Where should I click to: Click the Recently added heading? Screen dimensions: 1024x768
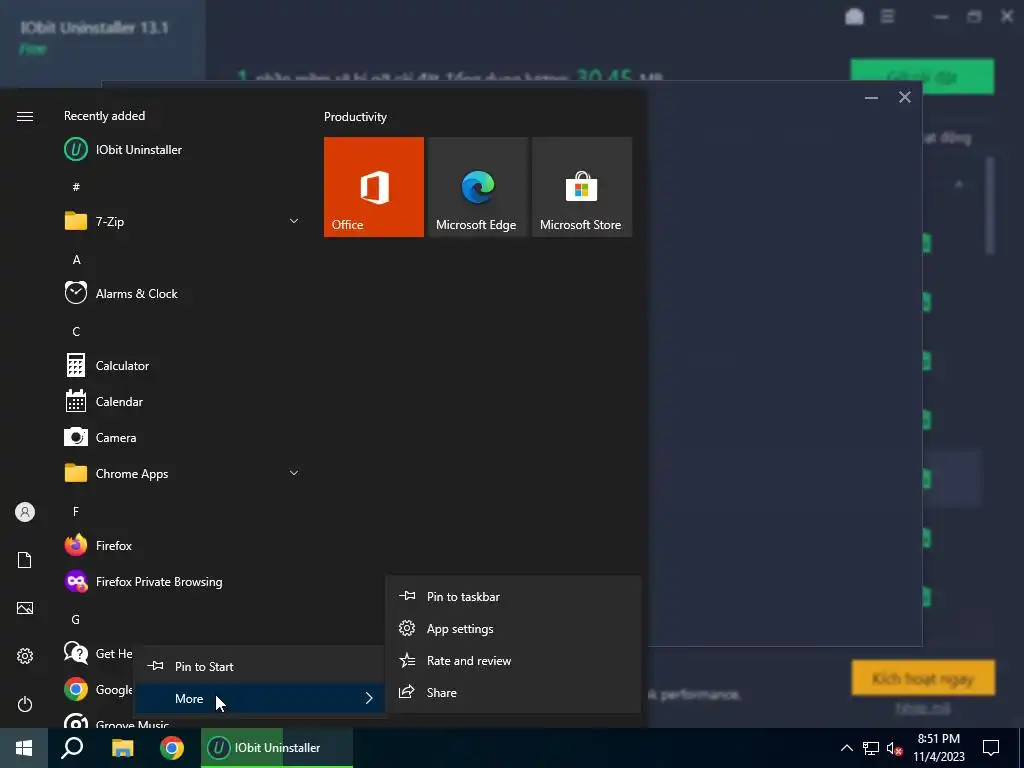coord(104,116)
